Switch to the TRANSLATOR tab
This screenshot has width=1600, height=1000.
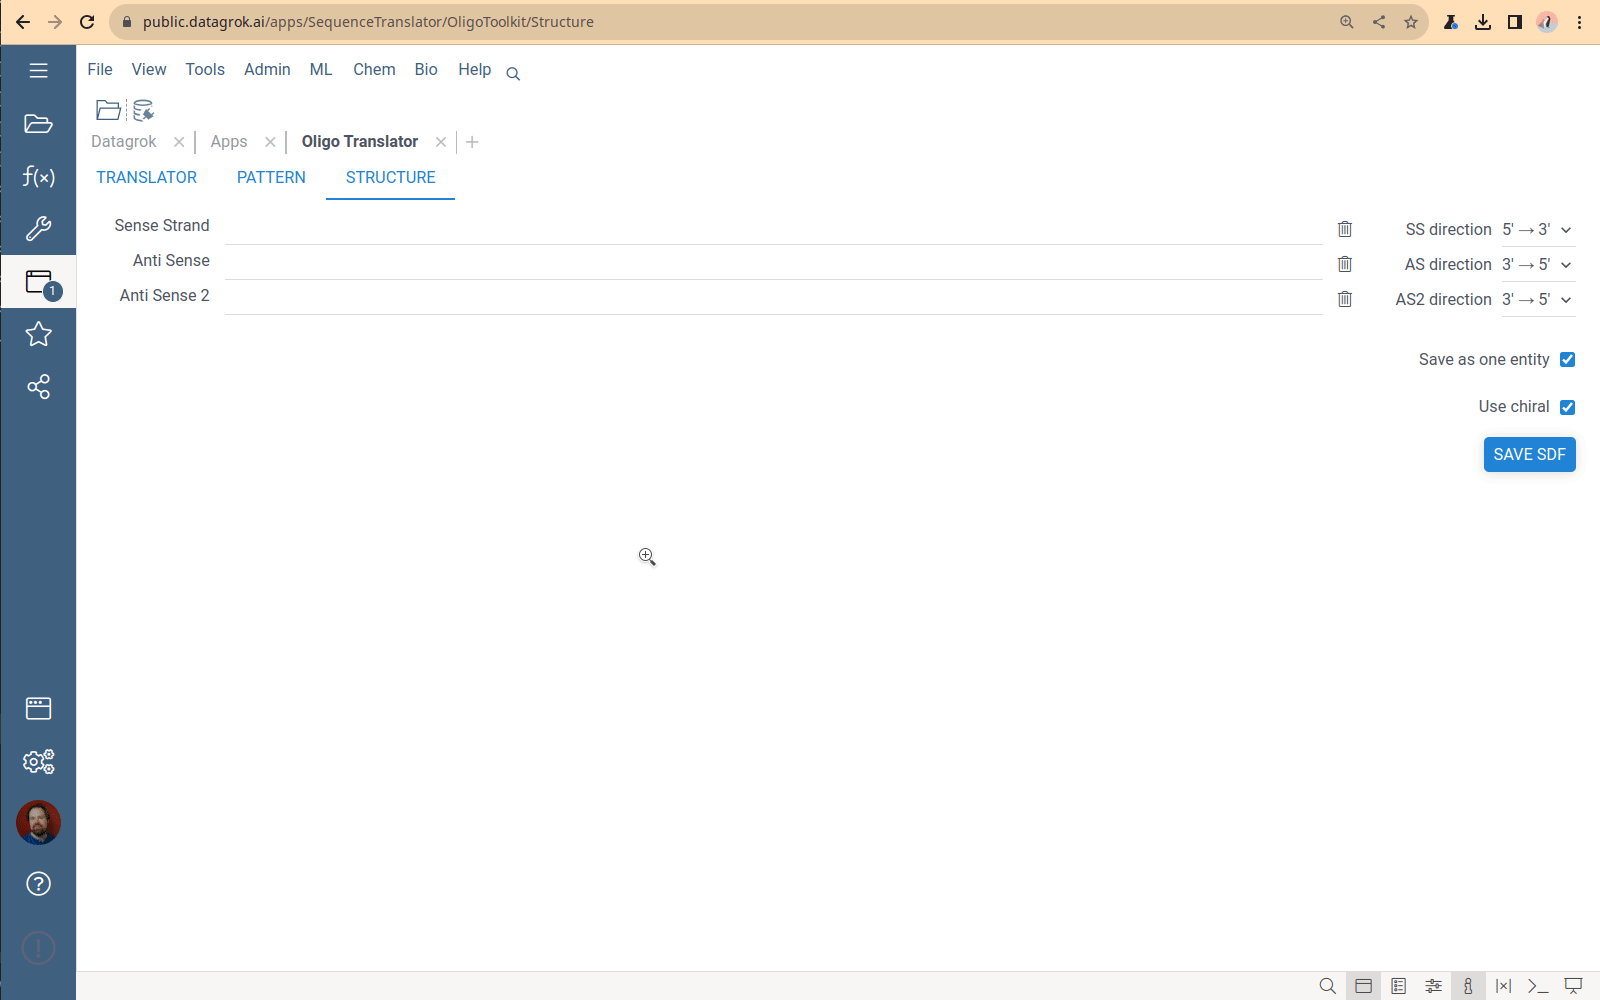coord(146,177)
